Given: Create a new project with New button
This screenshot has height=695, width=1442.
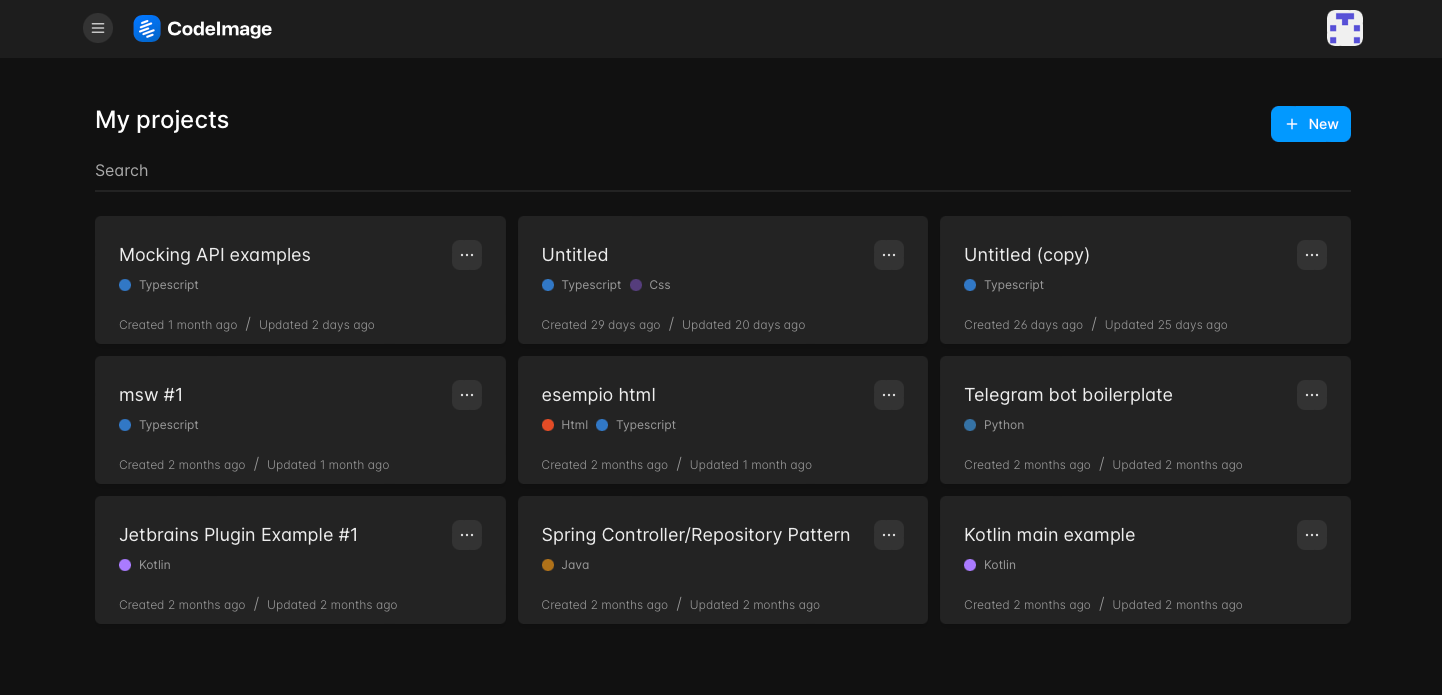Looking at the screenshot, I should (1310, 124).
